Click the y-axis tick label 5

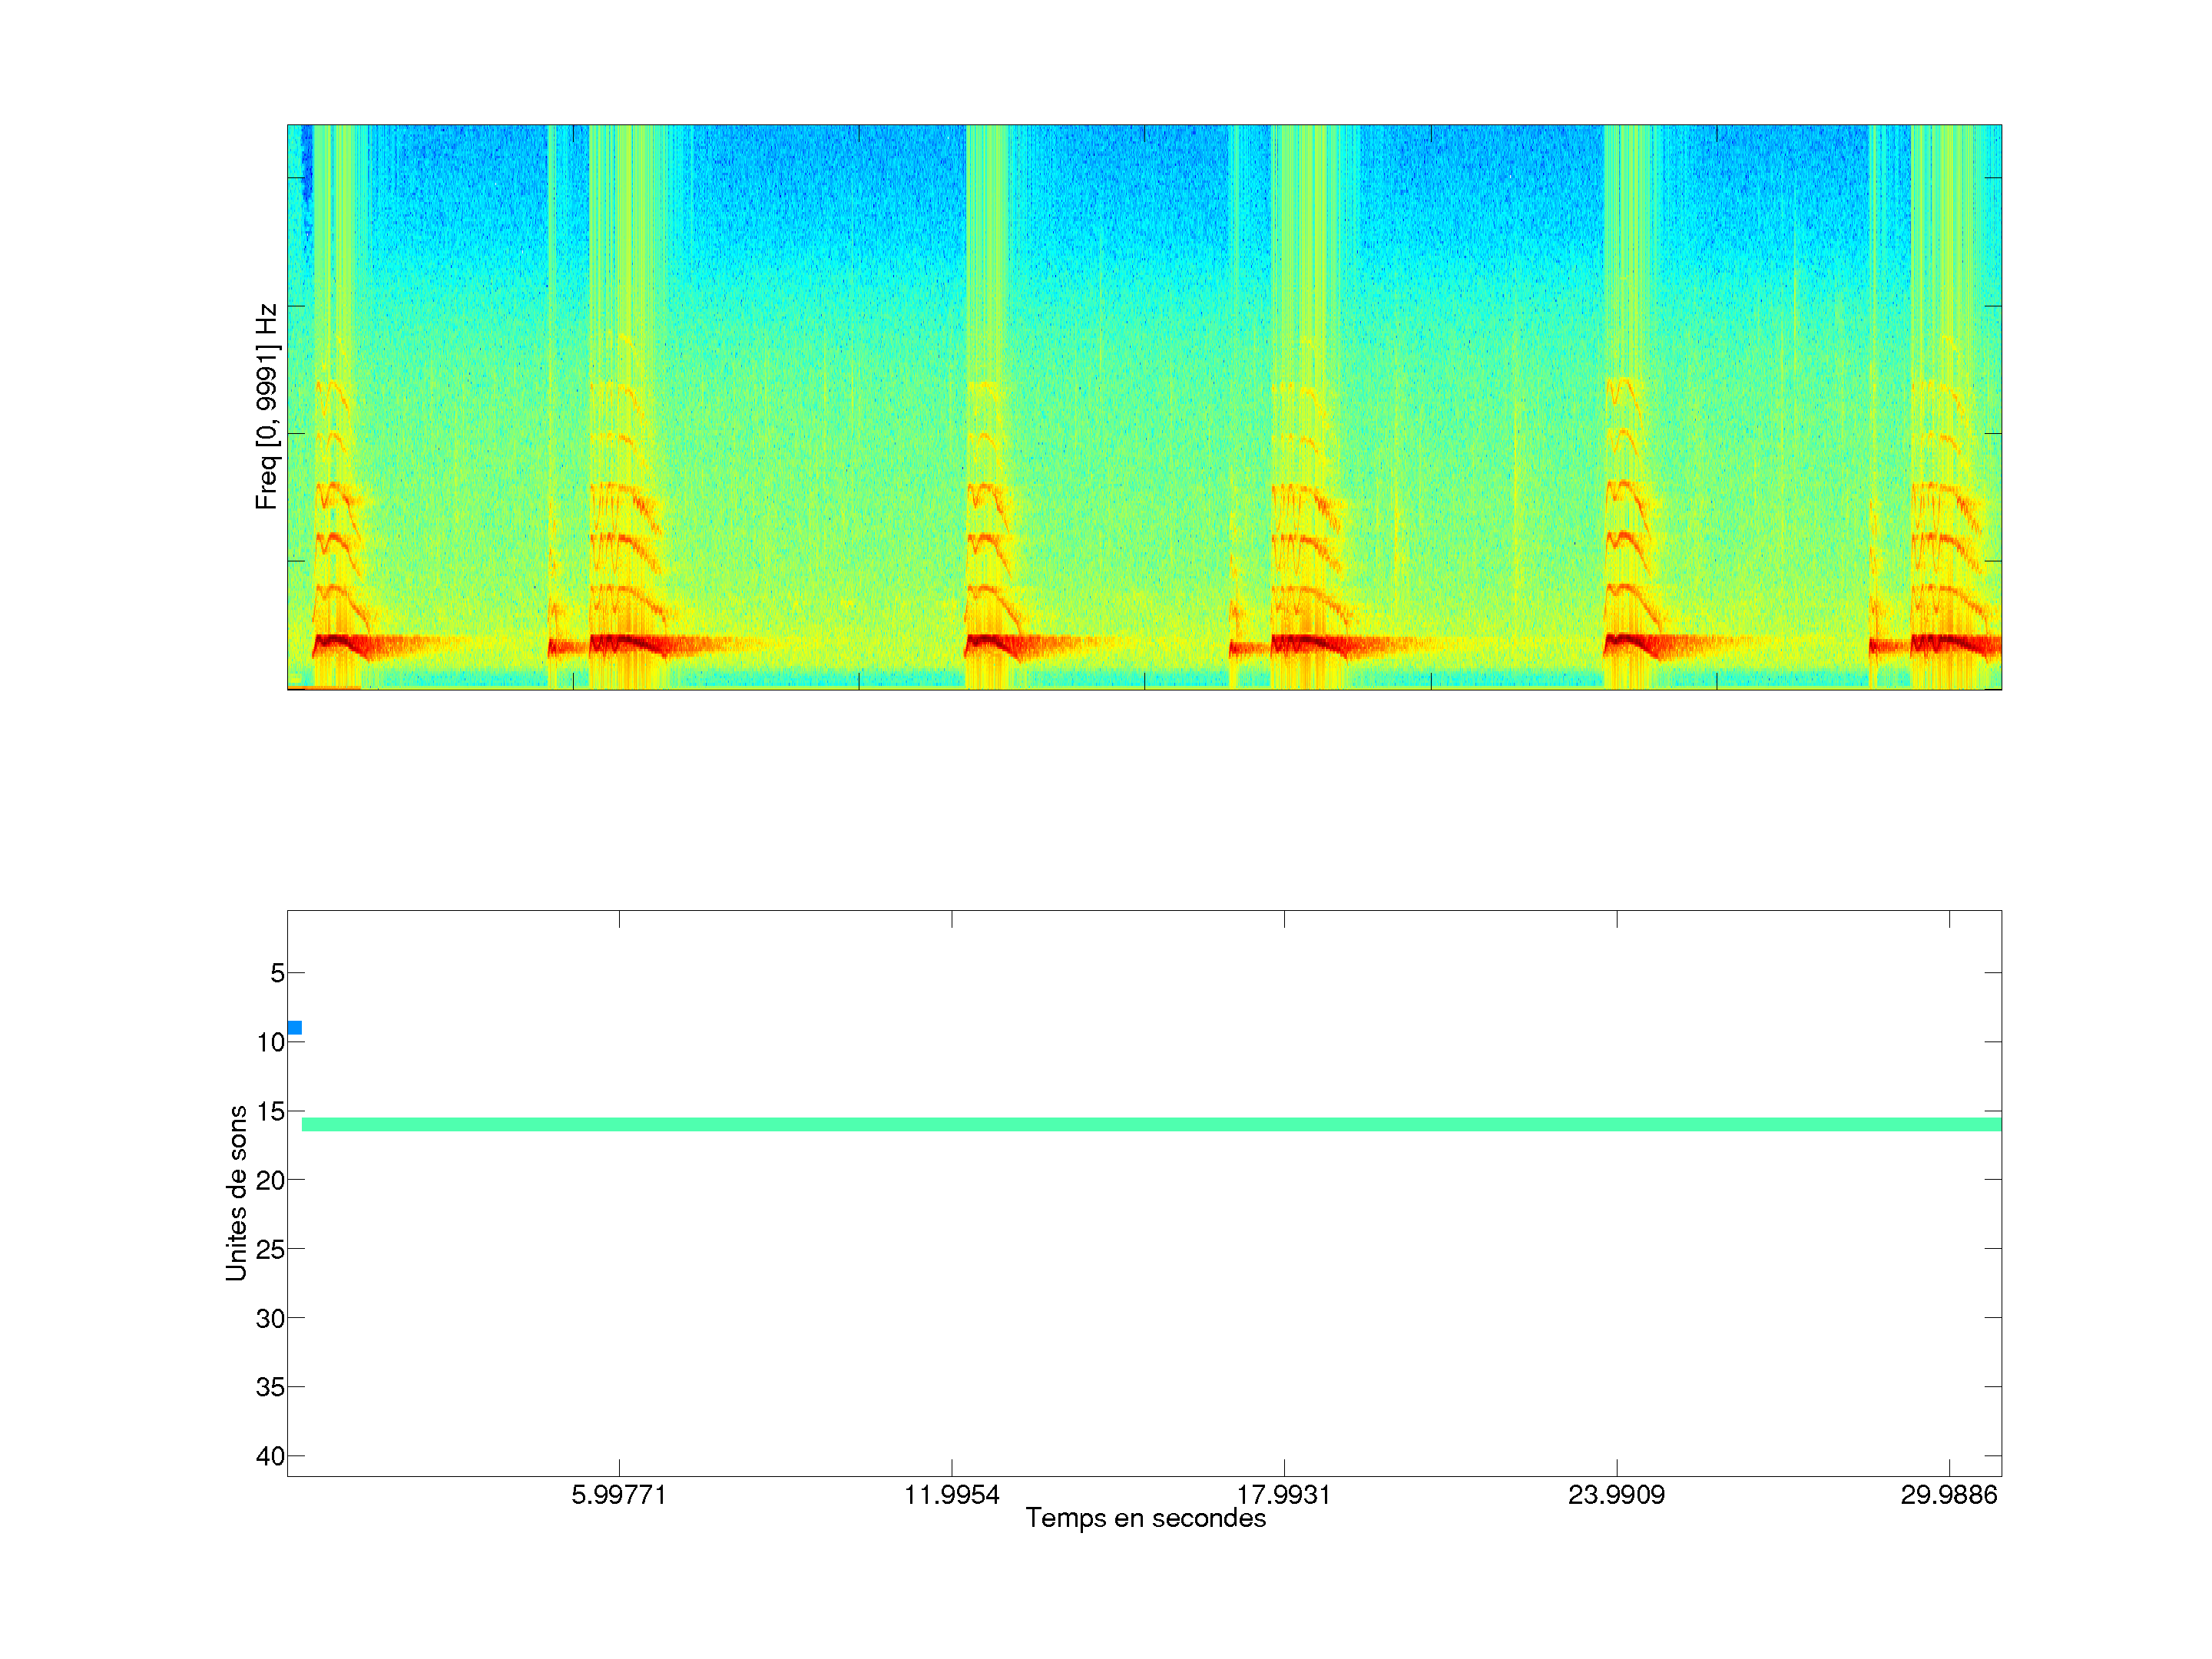click(277, 973)
